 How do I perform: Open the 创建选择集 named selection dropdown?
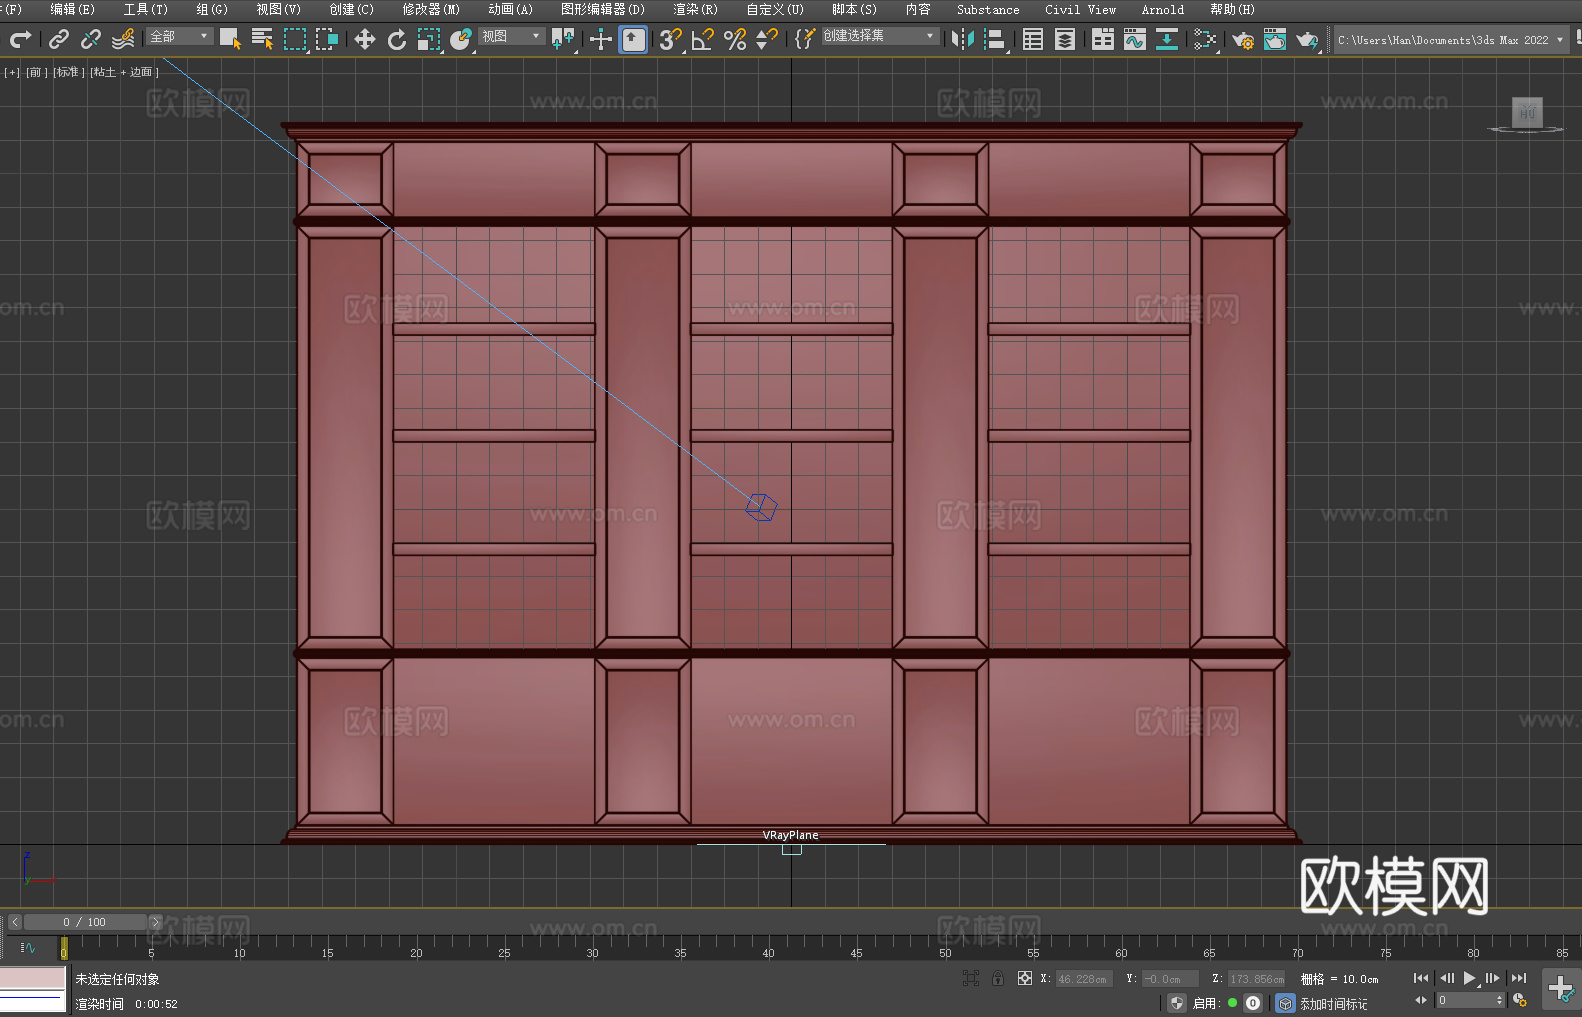coord(879,36)
